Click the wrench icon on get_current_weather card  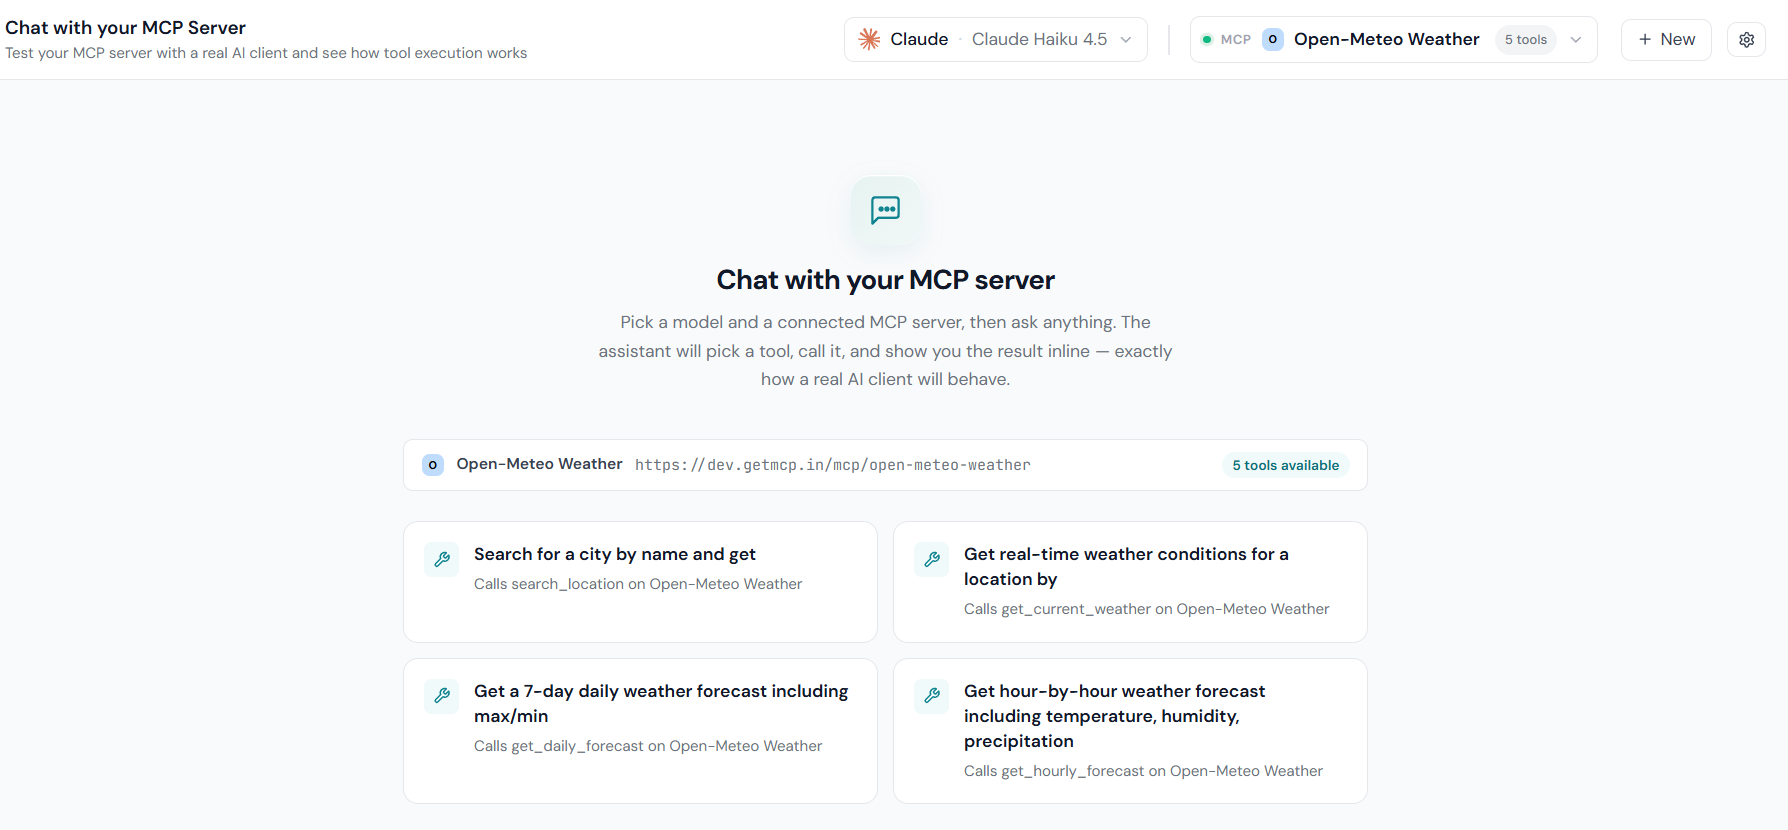click(x=932, y=559)
